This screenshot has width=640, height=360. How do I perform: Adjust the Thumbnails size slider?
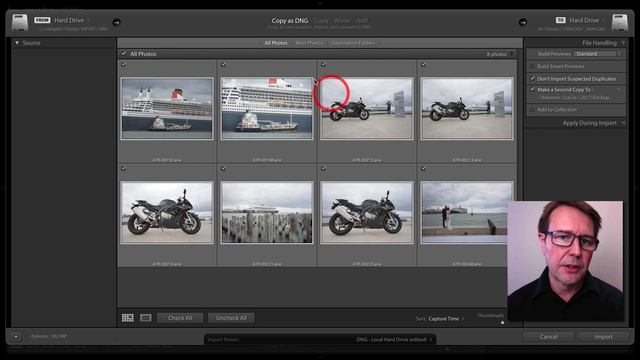pos(502,322)
